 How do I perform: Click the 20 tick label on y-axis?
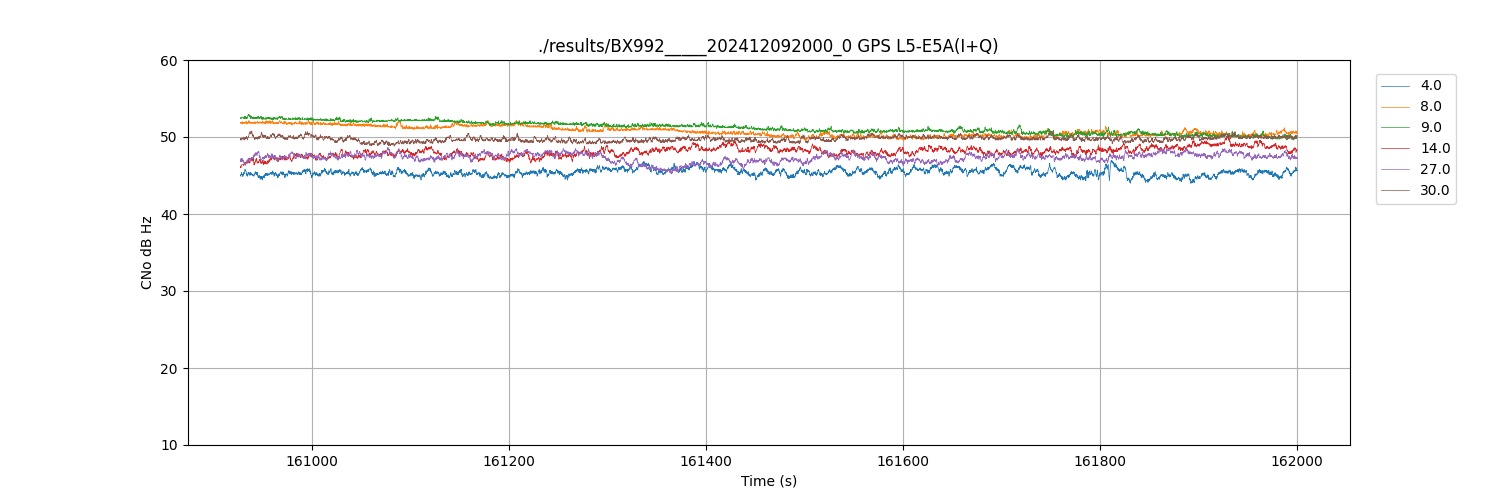tap(169, 369)
